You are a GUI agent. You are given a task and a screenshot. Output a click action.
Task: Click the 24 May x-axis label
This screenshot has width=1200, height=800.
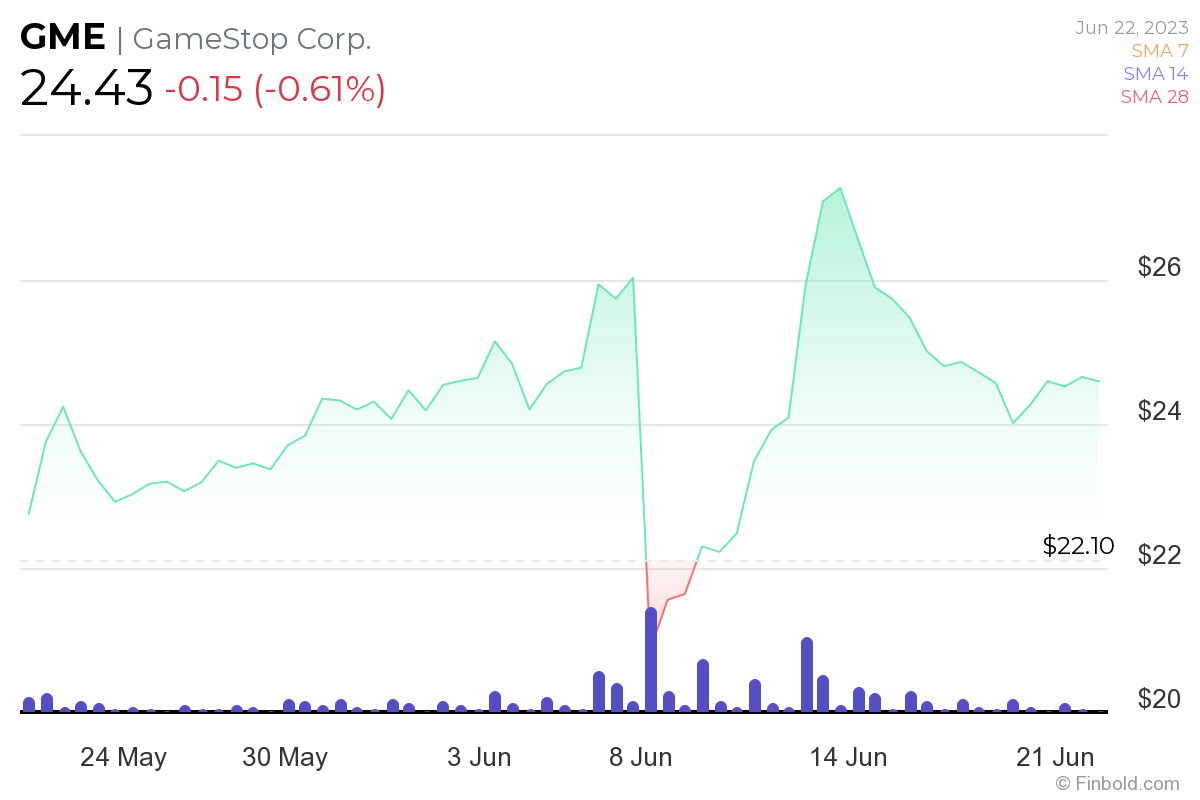point(123,757)
